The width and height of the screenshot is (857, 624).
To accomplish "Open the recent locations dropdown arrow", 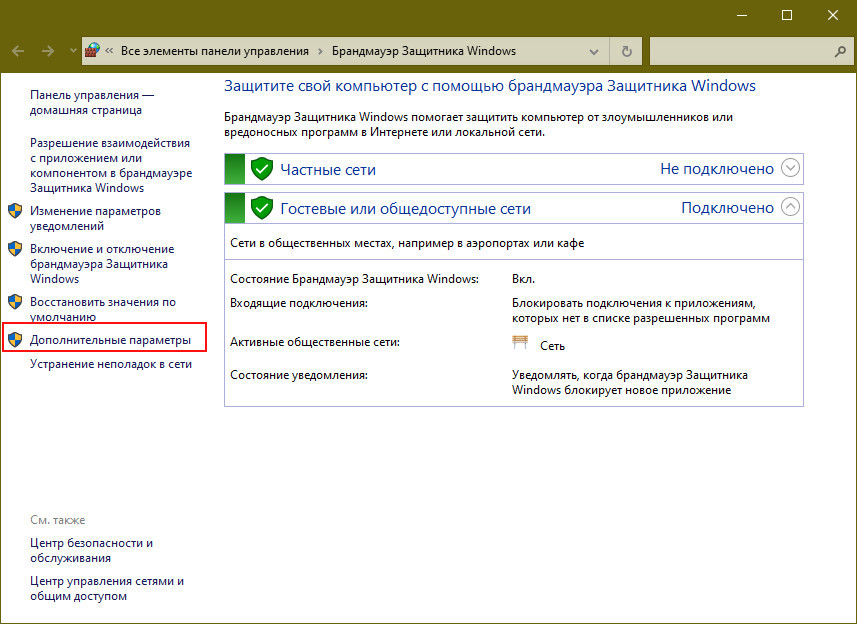I will (x=73, y=51).
